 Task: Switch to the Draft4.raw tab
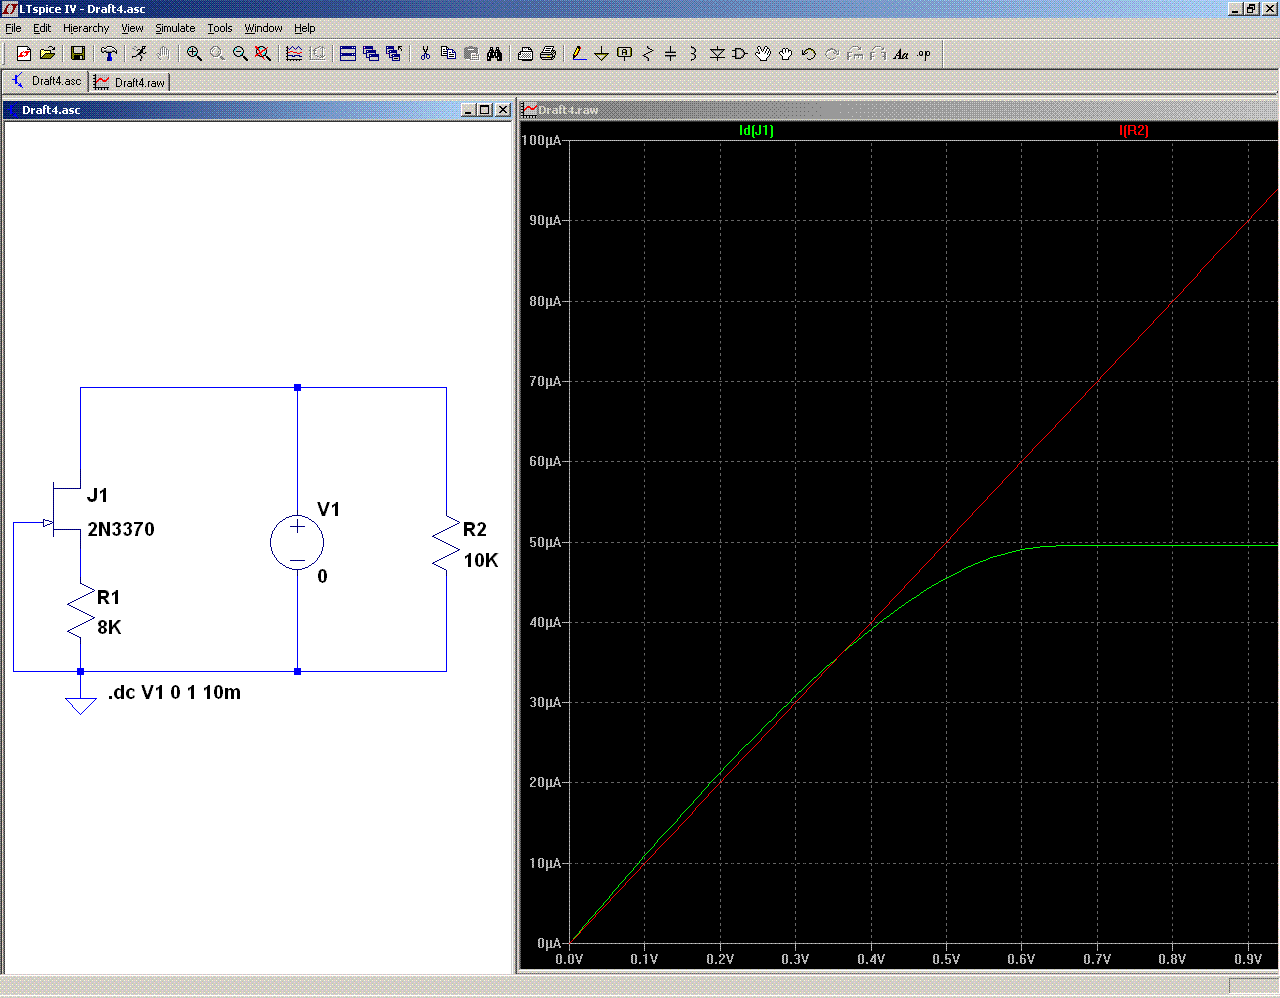point(130,82)
